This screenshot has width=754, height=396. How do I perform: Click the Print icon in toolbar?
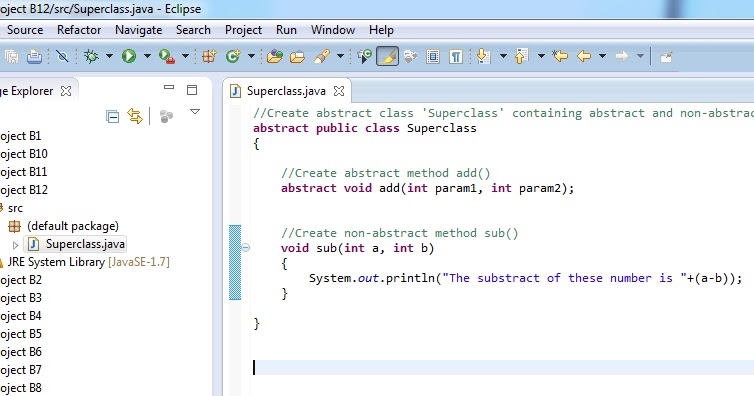click(34, 57)
